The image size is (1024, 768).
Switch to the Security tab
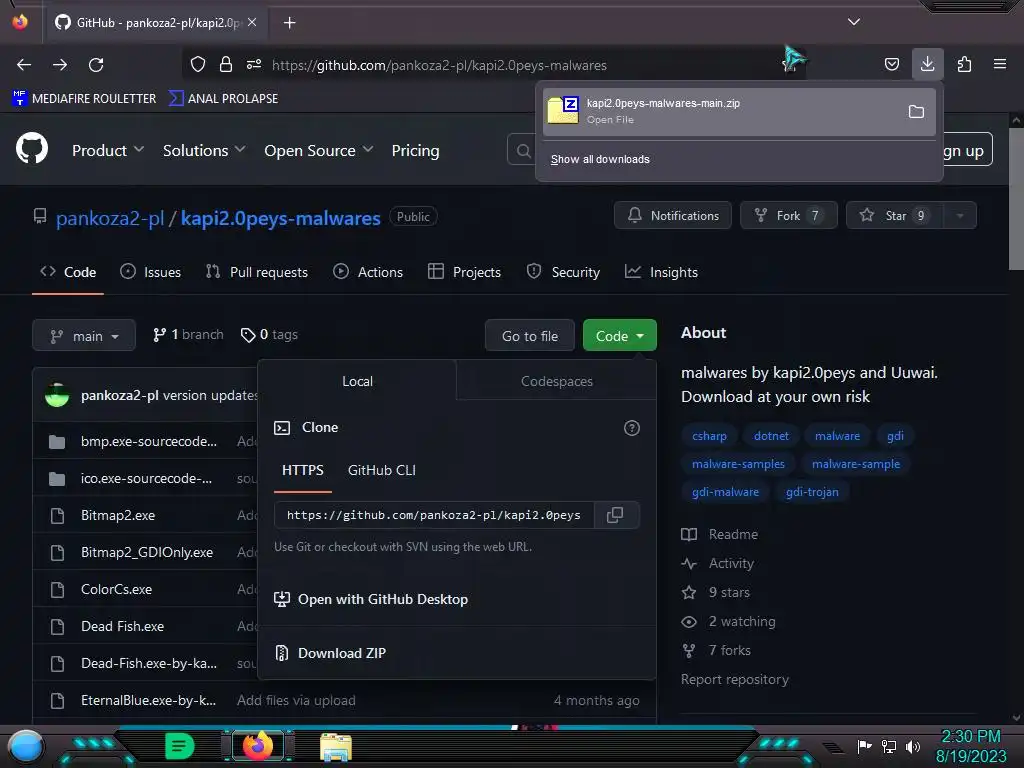click(563, 272)
